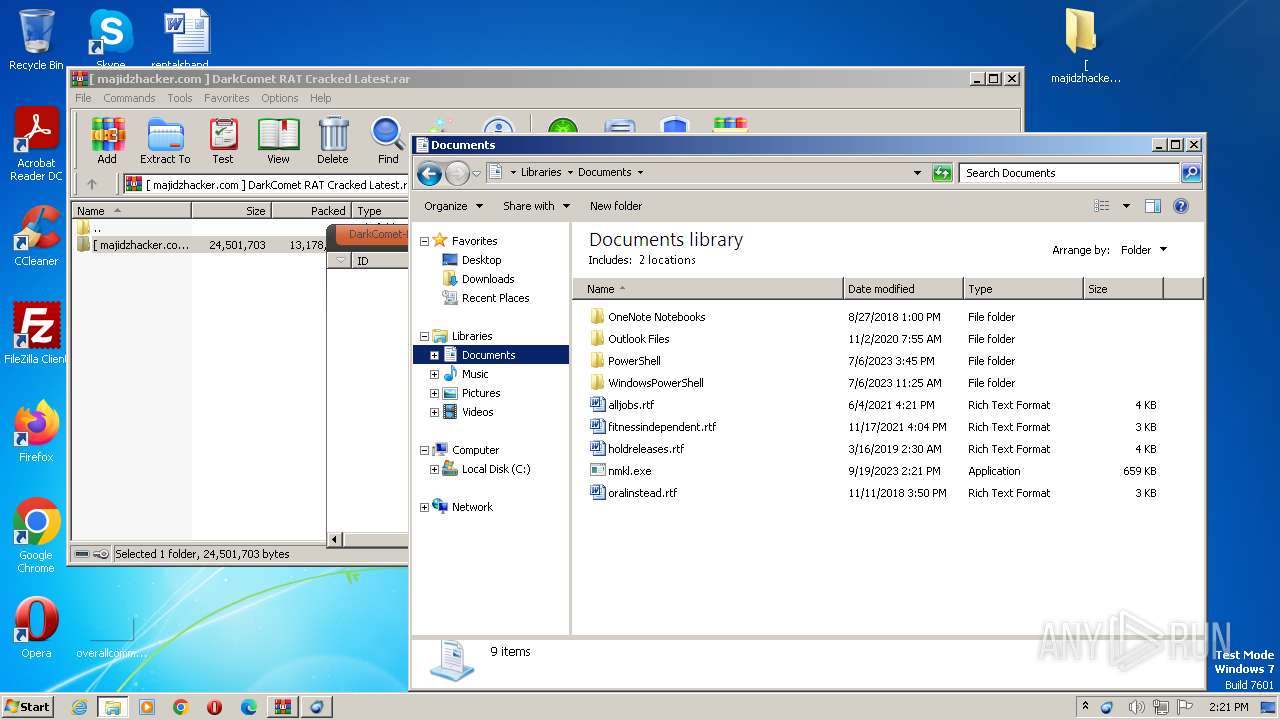Expand Documents tree node
Image resolution: width=1280 pixels, height=720 pixels.
tap(434, 355)
